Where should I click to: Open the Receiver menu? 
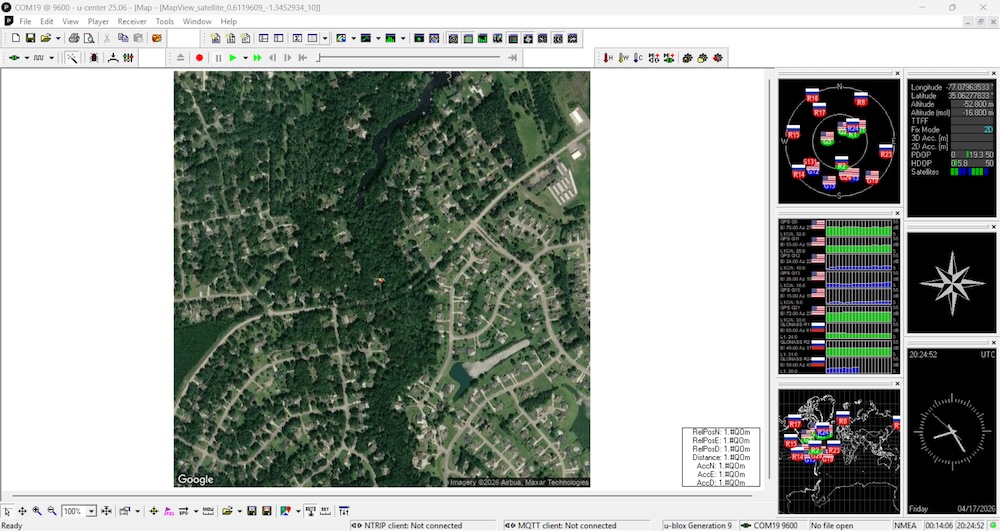click(x=131, y=21)
